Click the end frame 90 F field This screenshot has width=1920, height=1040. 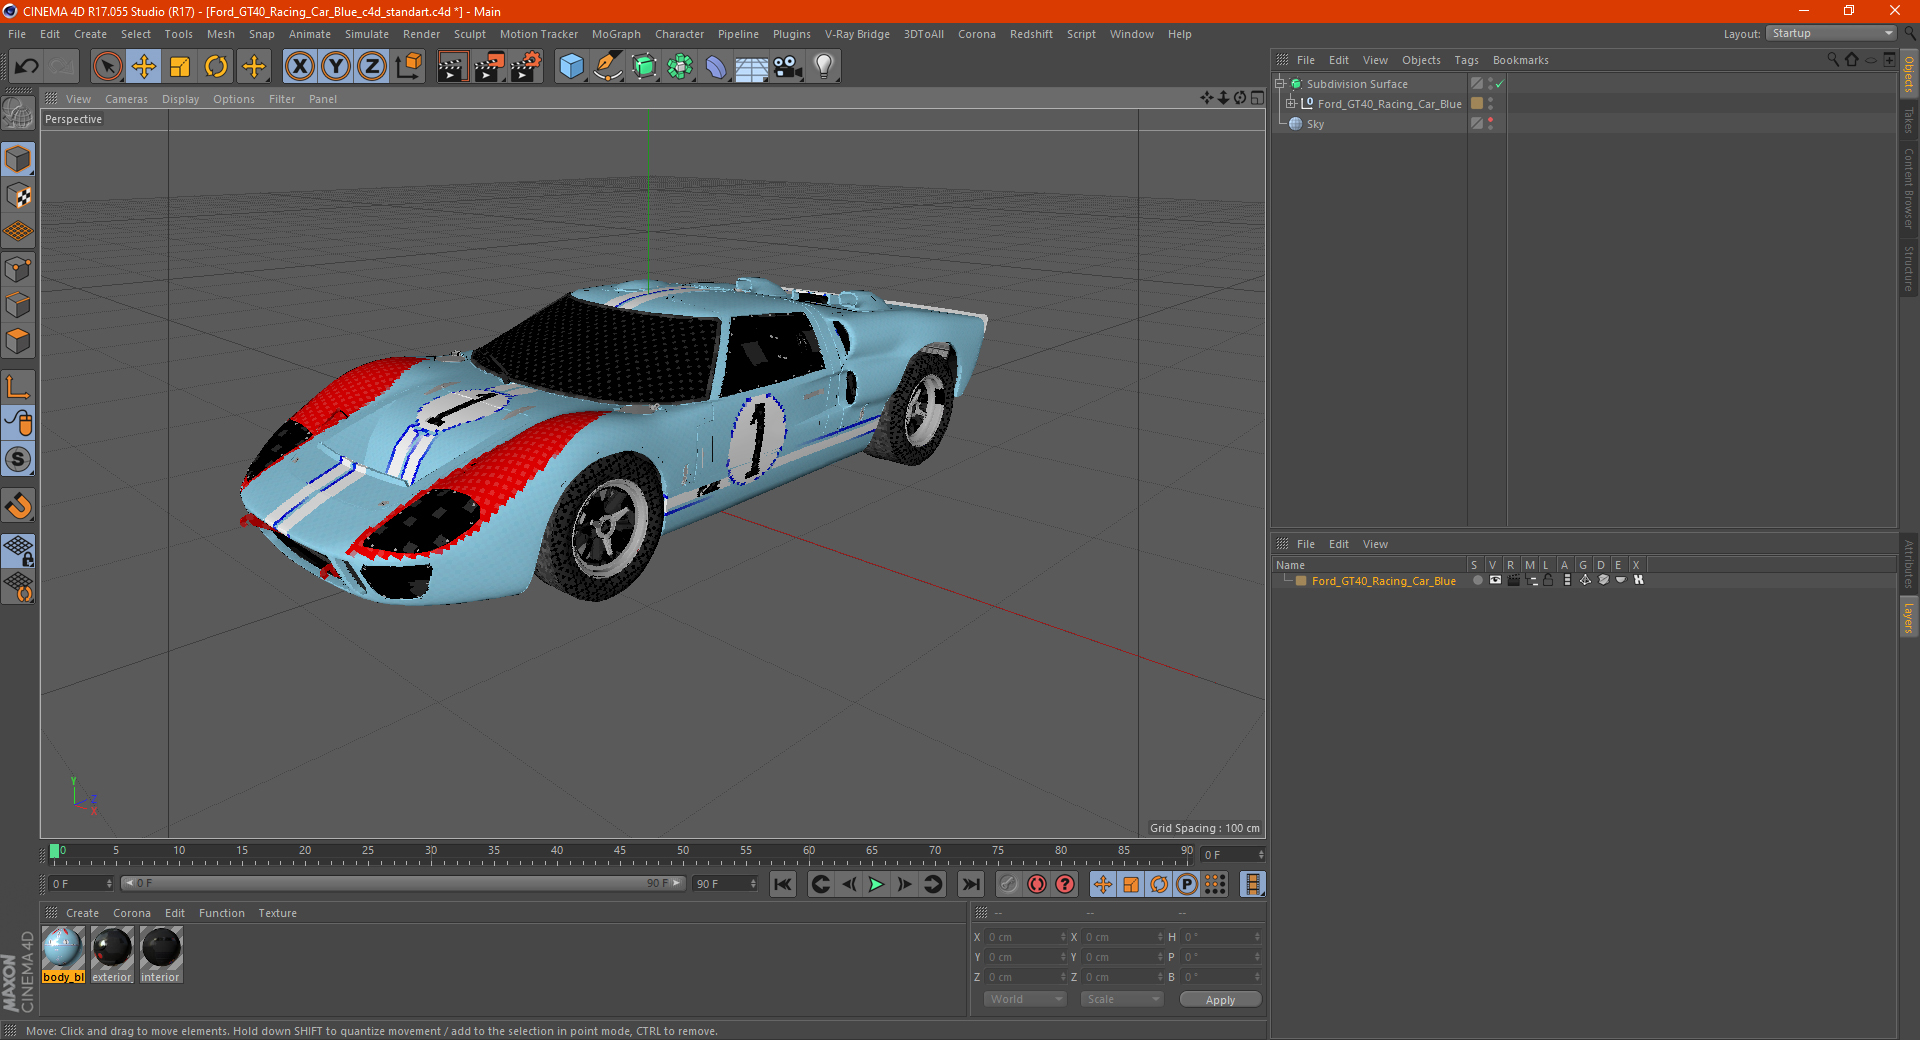[725, 884]
